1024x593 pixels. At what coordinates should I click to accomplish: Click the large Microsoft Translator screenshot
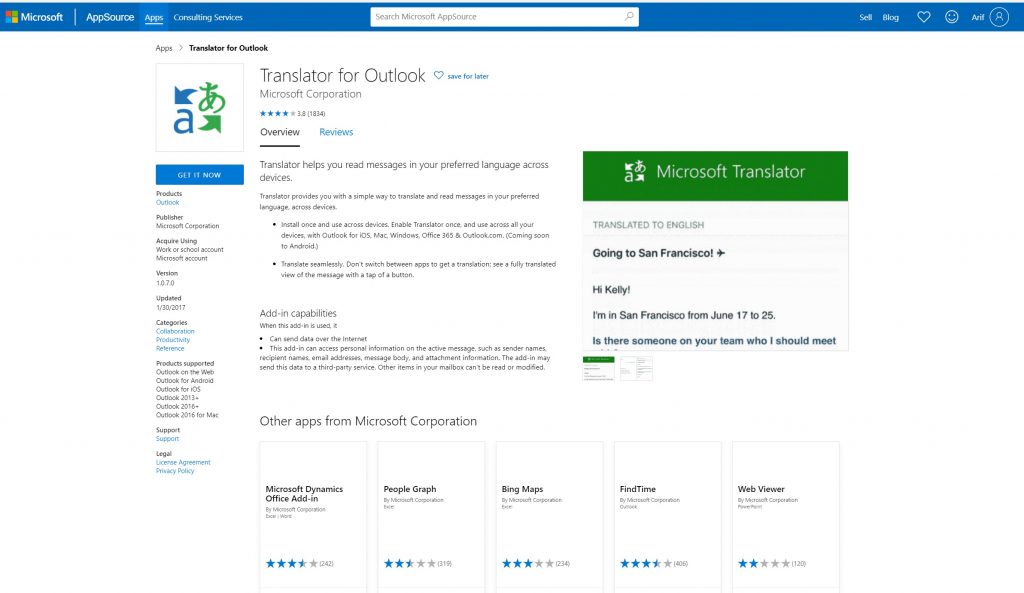(x=715, y=251)
